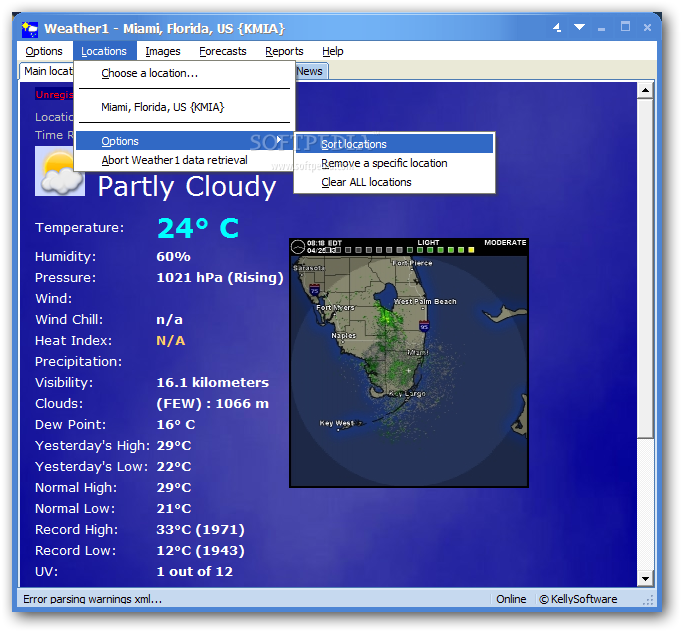Viewport: 682px width, 632px height.
Task: Minimize the Weather1 window
Action: 602,29
